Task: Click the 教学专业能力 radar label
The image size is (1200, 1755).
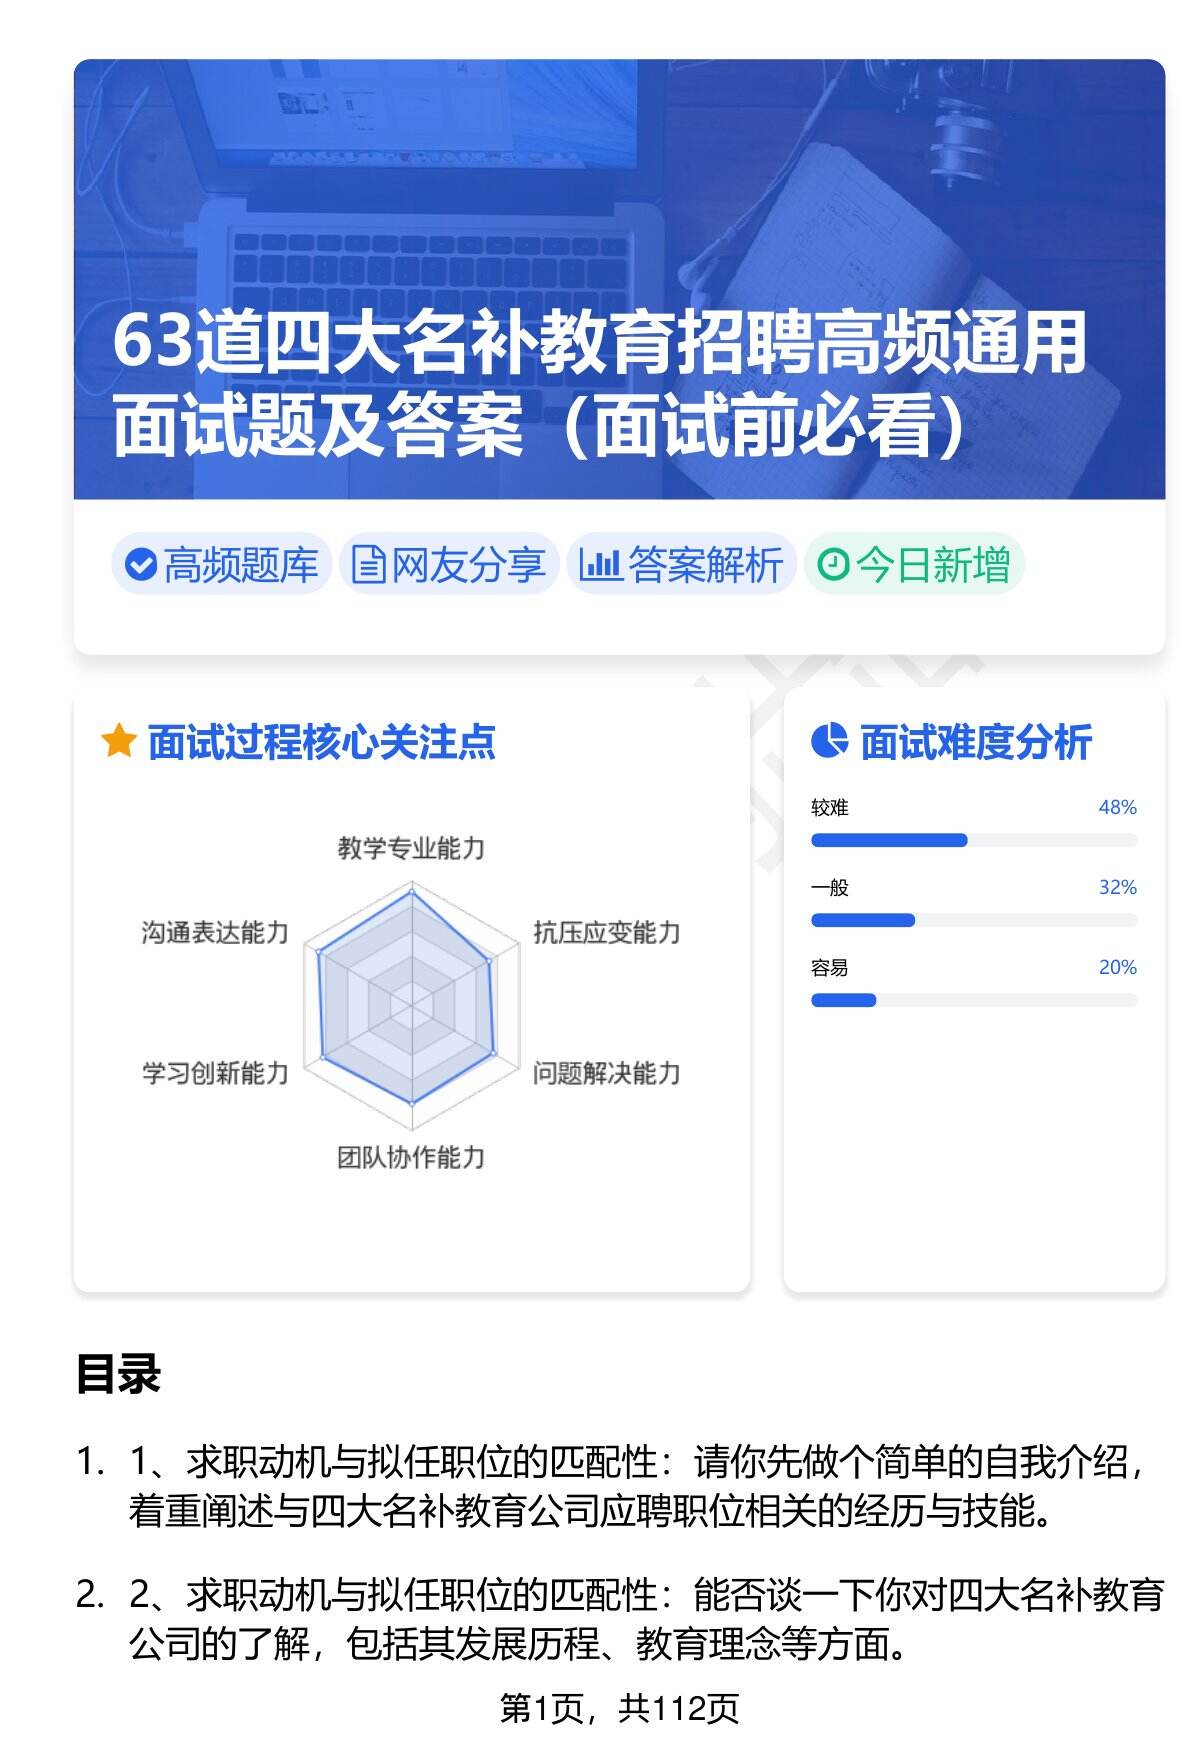Action: [411, 849]
